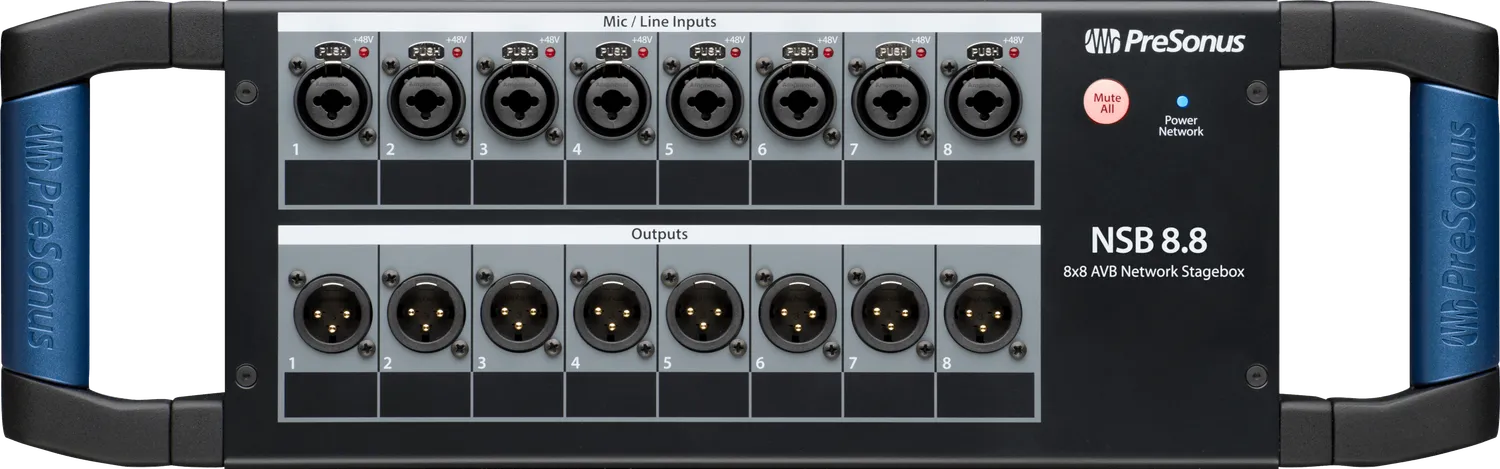
Task: Click the NSB 8.8 model name
Action: [1149, 242]
